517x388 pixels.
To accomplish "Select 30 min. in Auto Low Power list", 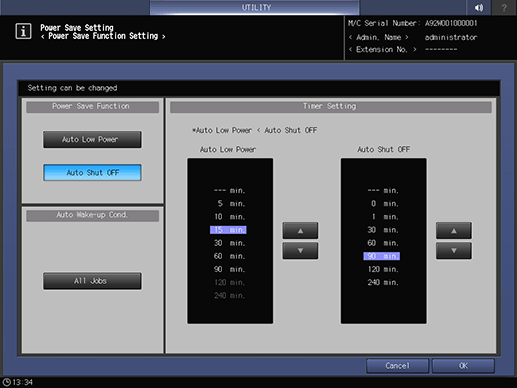I will tap(229, 243).
